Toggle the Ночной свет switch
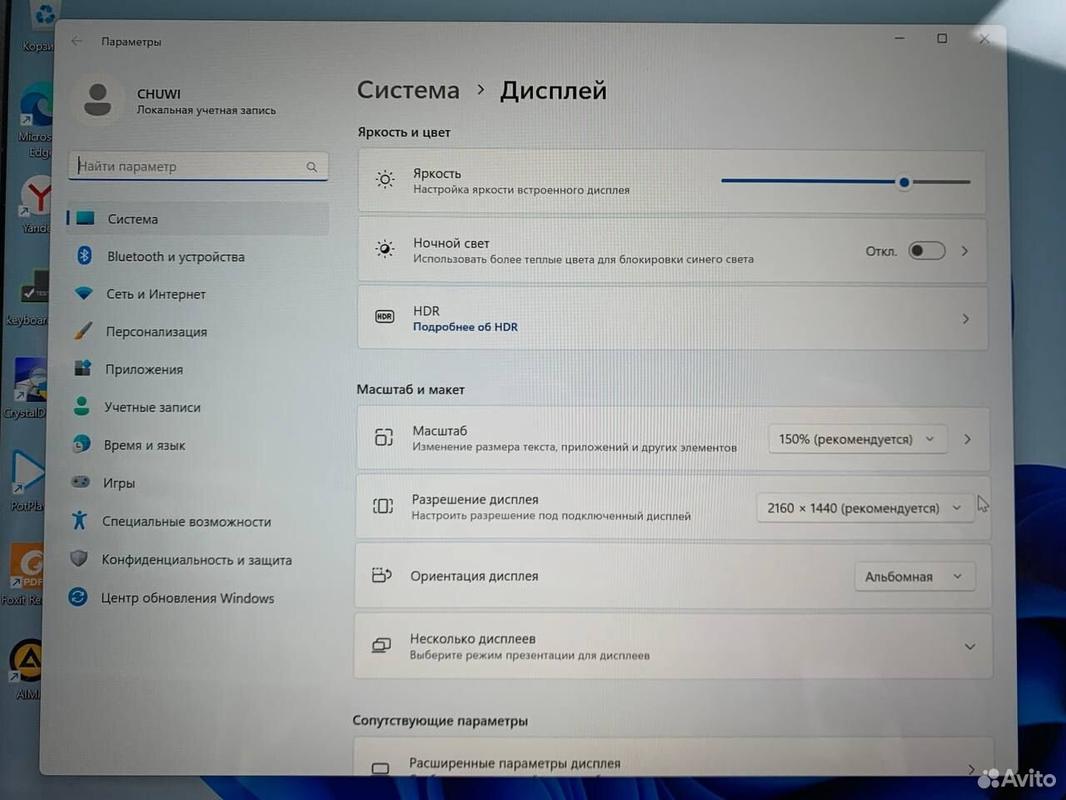Screen dimensions: 1066x800 (927, 251)
